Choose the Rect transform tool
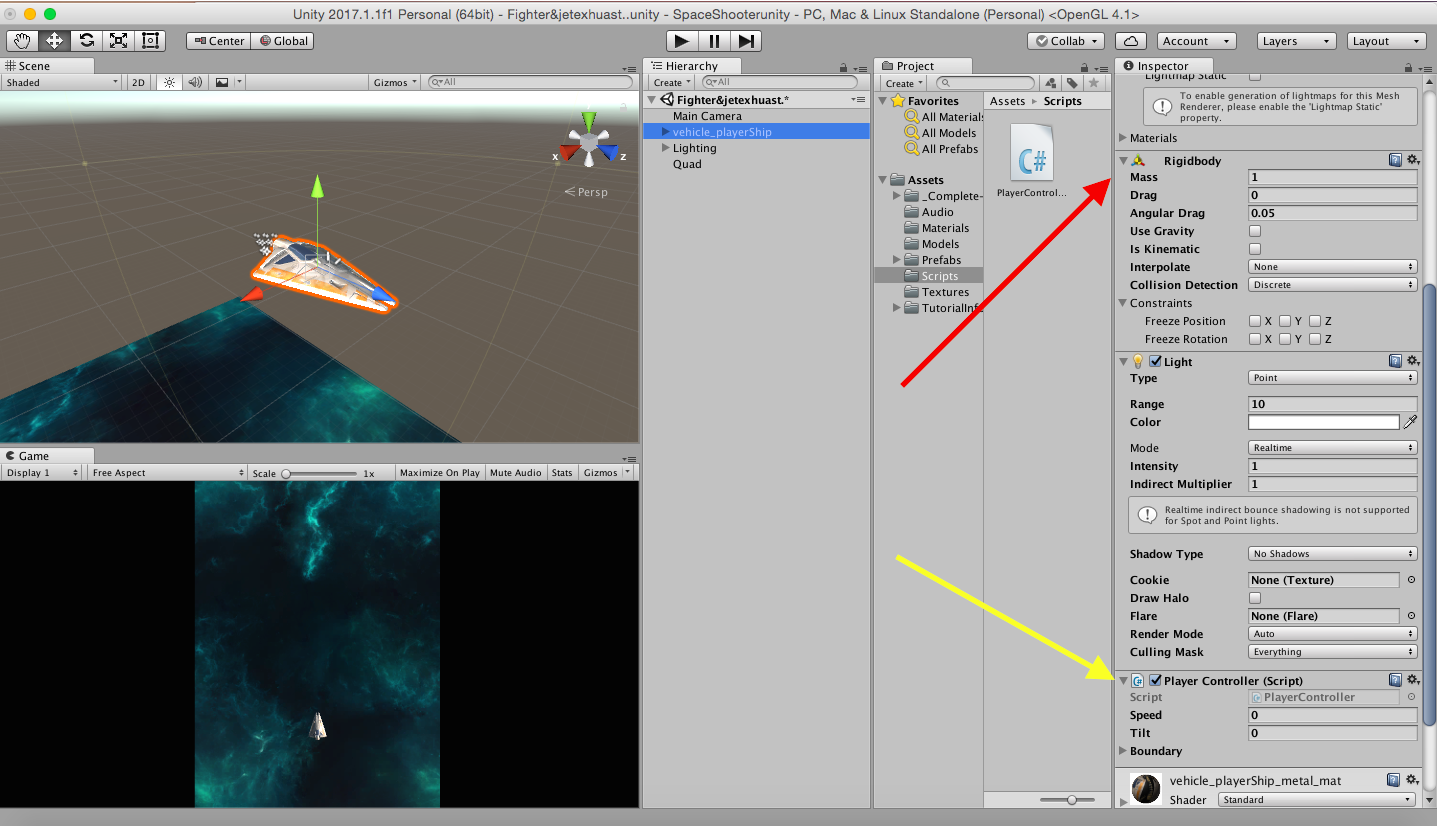The width and height of the screenshot is (1437, 826). 150,40
